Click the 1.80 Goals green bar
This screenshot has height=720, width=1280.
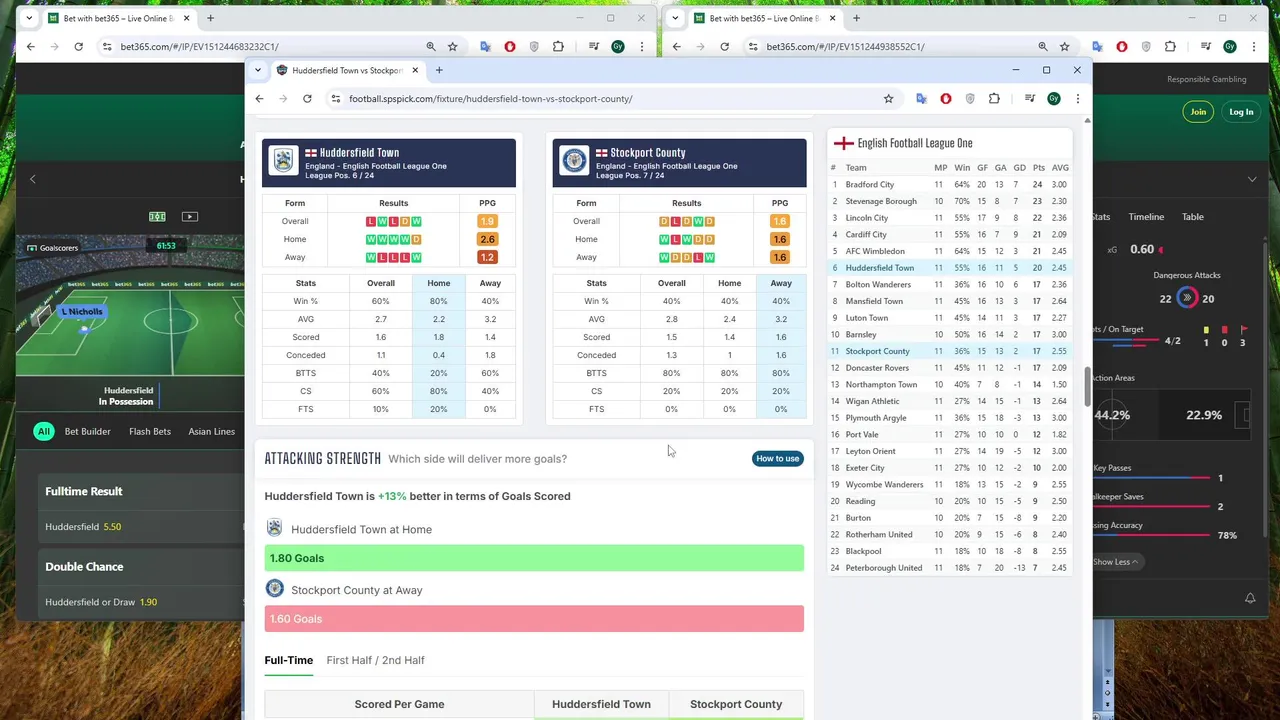coord(534,558)
